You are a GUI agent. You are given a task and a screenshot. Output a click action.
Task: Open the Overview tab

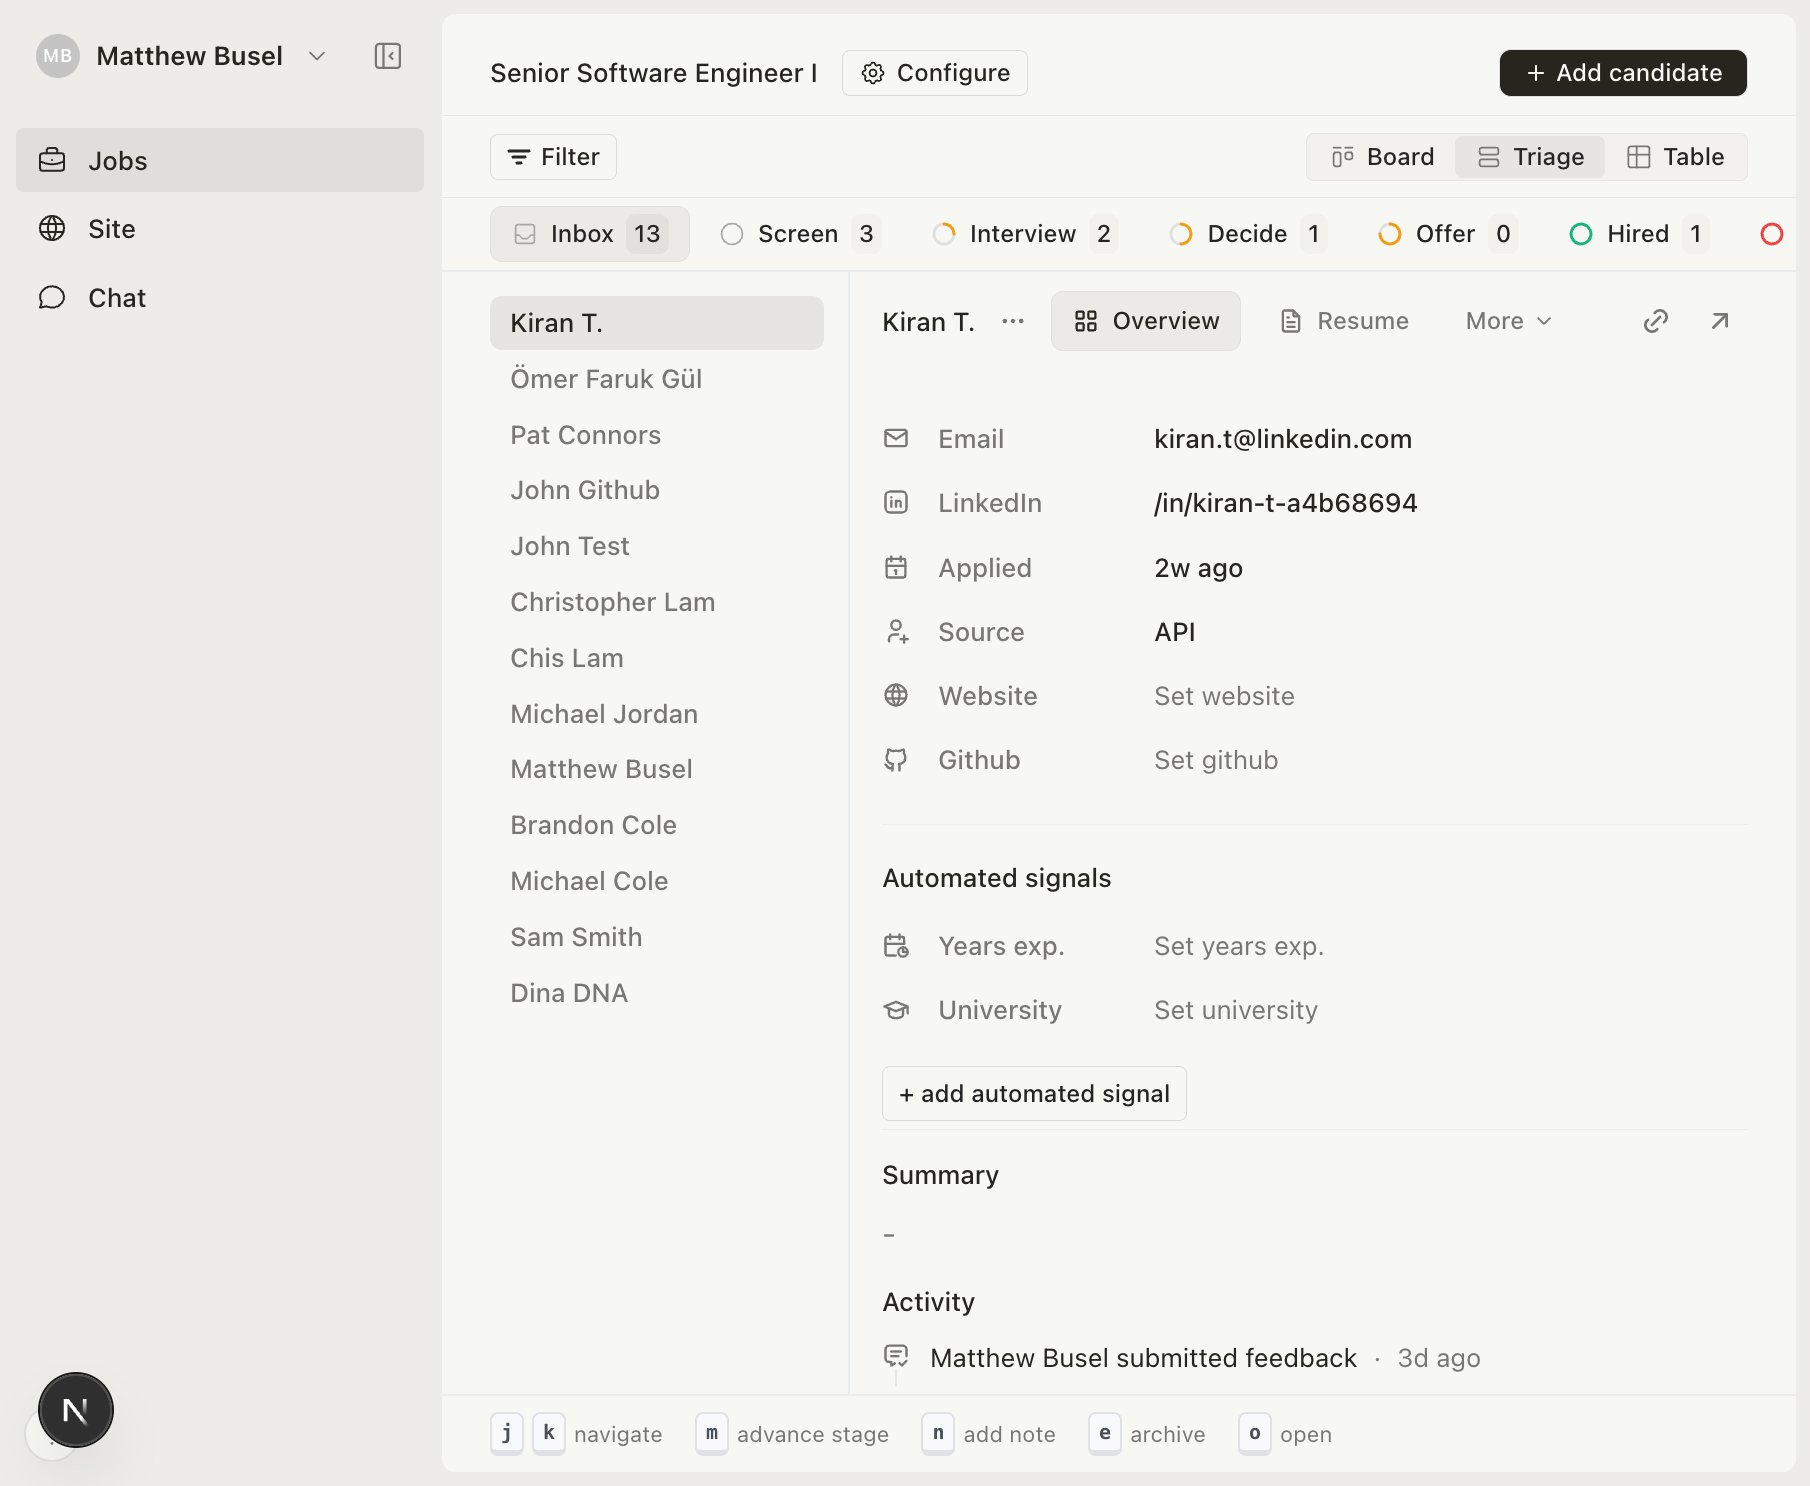click(x=1146, y=321)
